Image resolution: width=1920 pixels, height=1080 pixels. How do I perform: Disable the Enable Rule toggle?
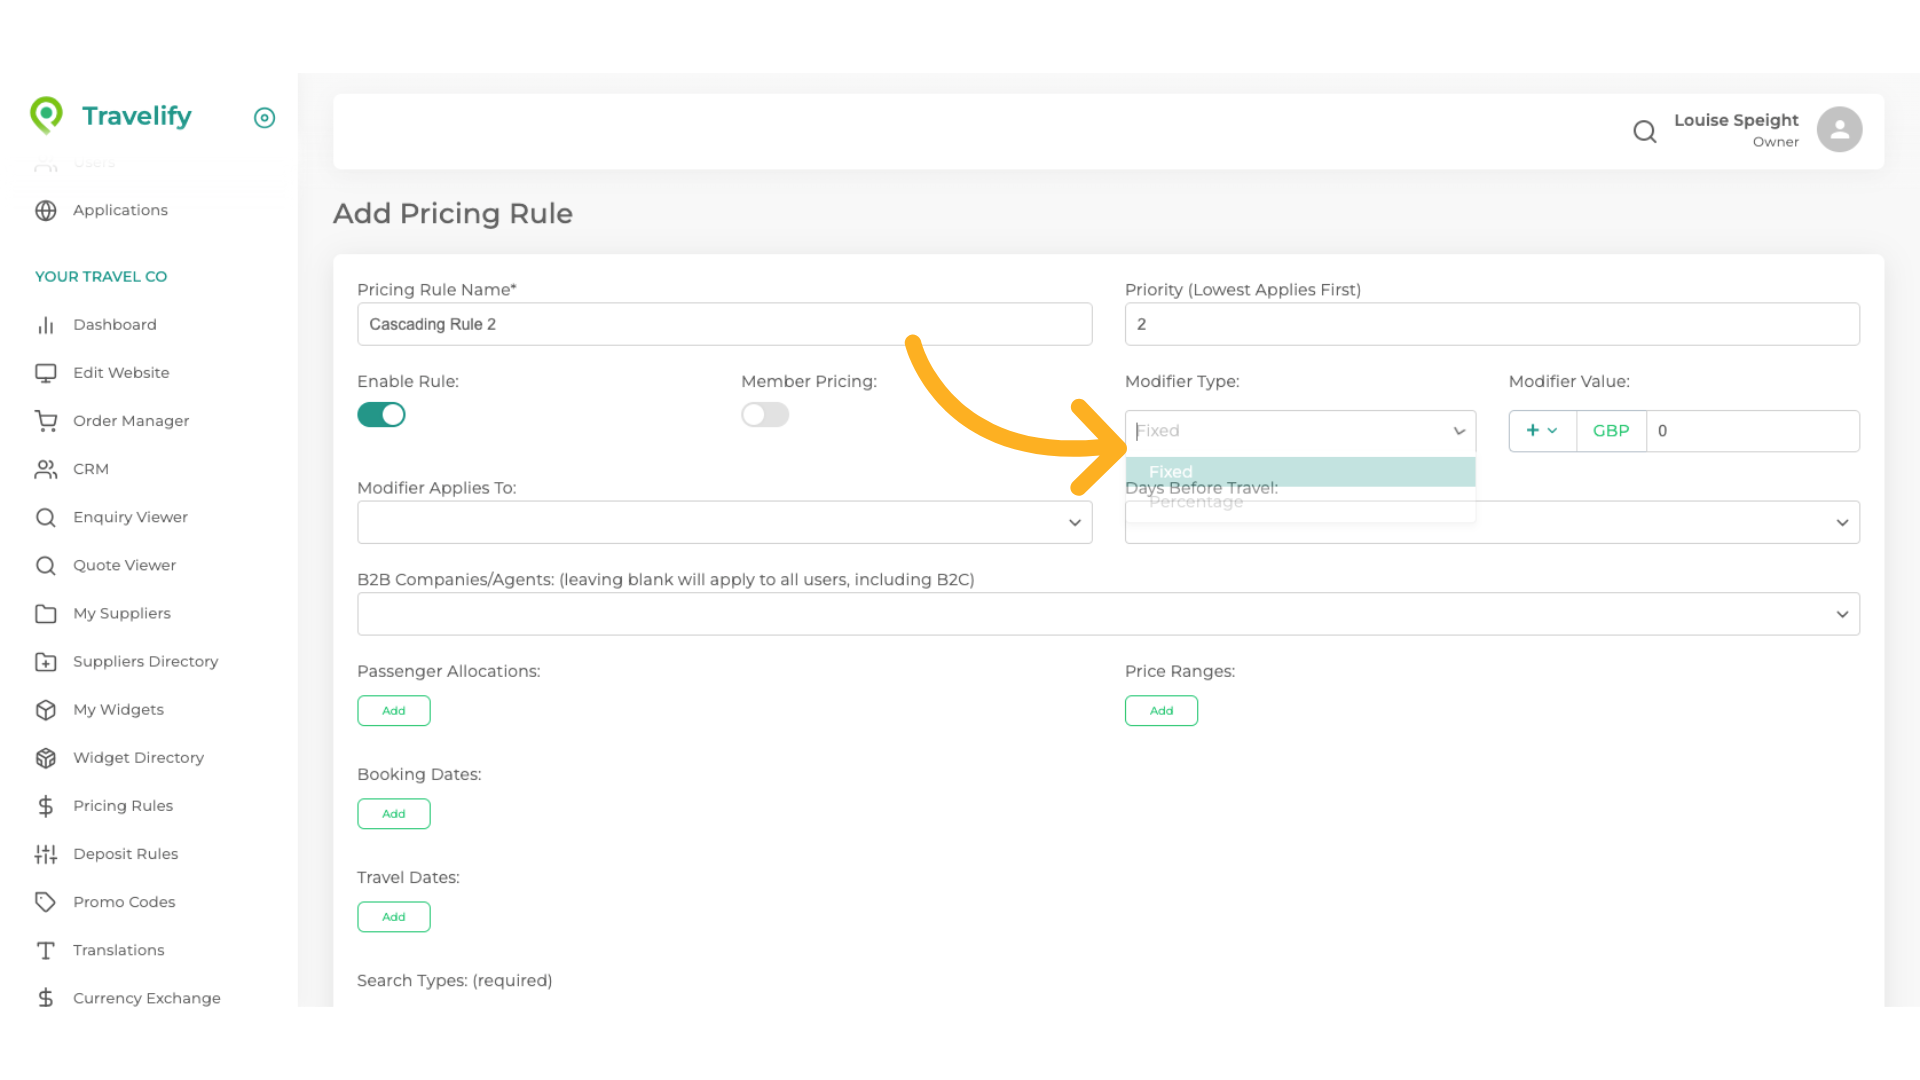381,415
